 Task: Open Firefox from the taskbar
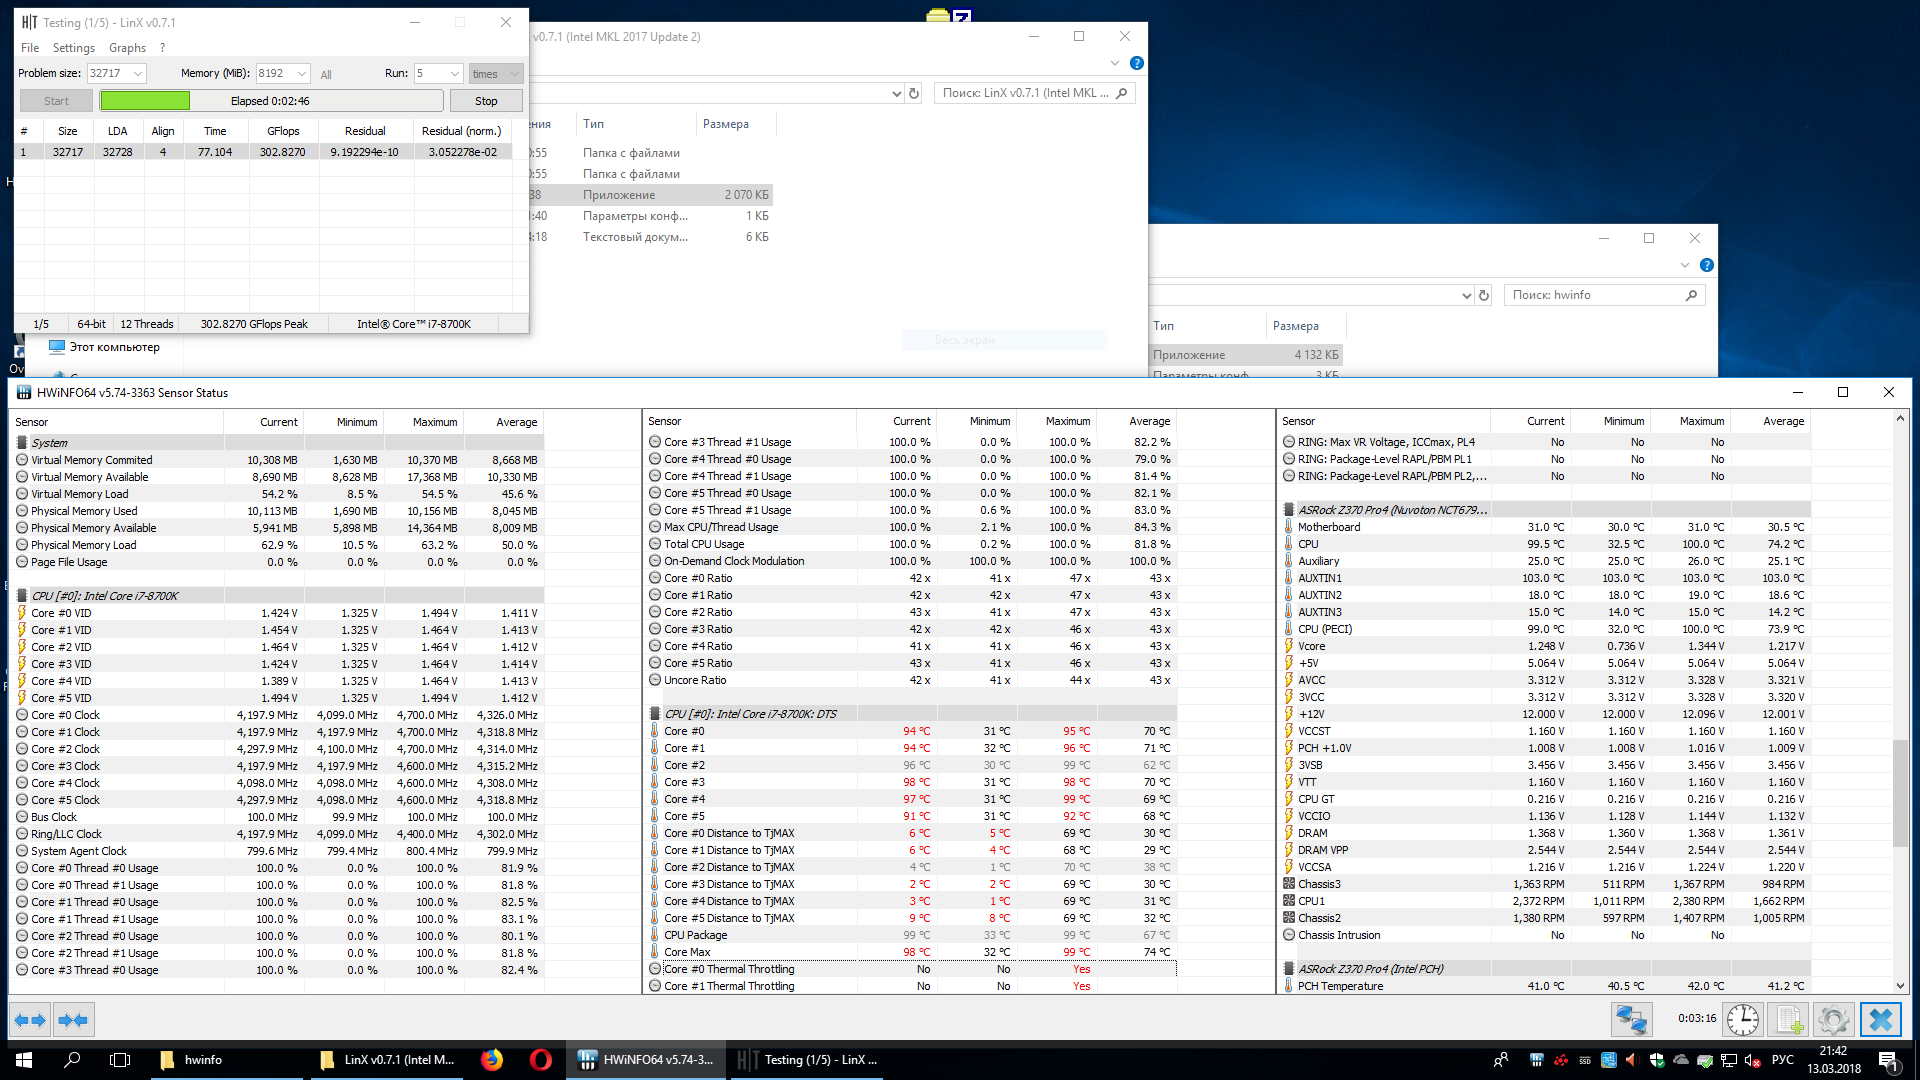(x=492, y=1060)
